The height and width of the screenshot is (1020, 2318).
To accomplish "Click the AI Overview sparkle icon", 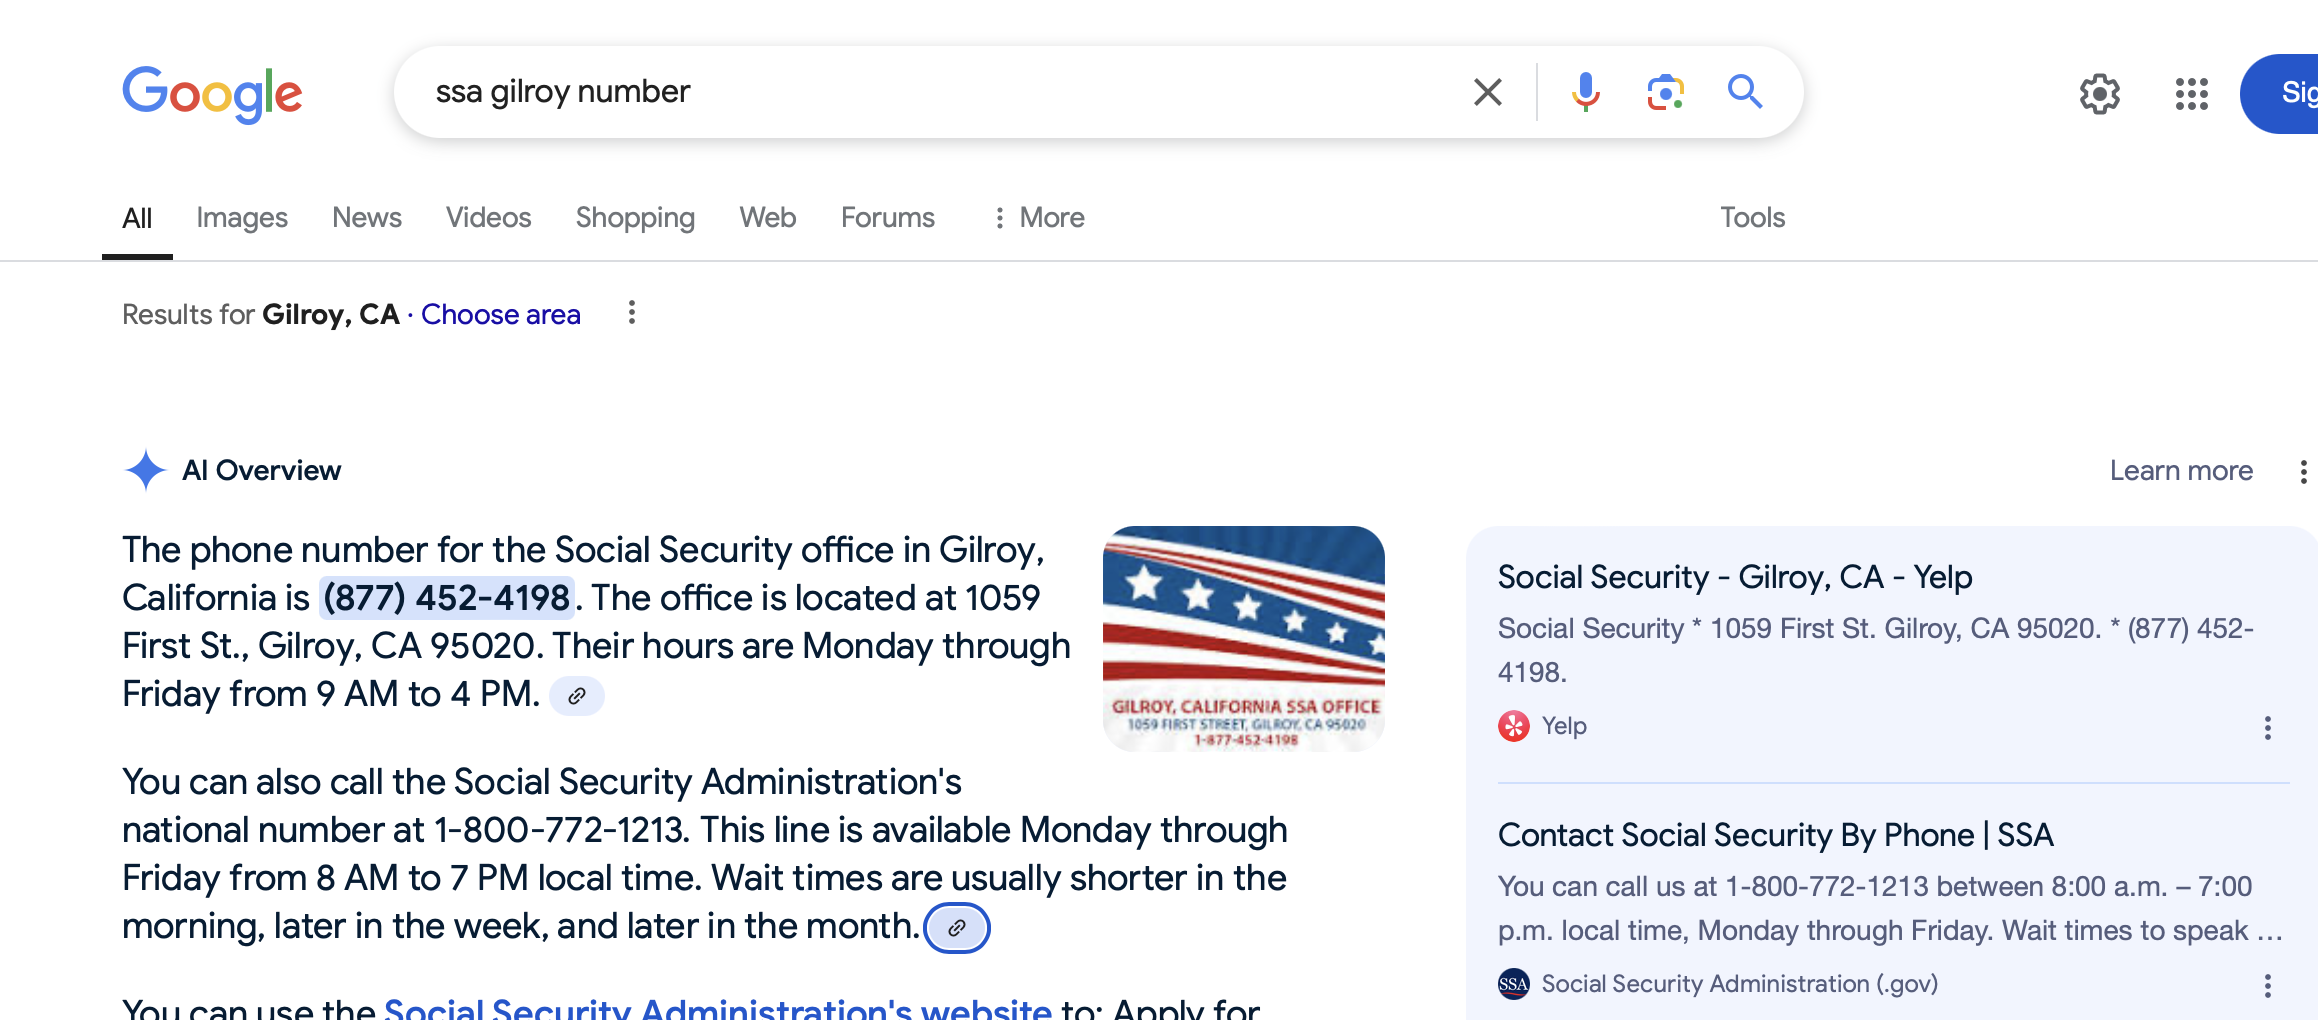I will (x=145, y=470).
